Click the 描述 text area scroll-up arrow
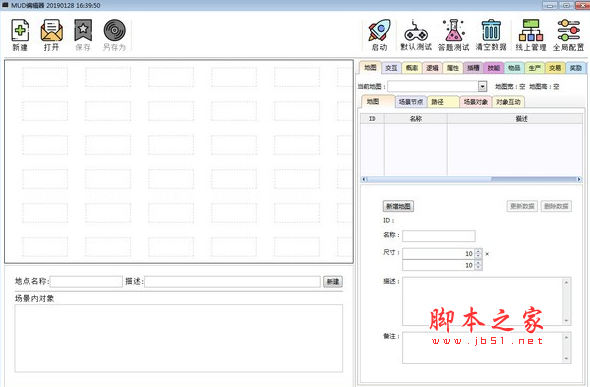Viewport: 590px width, 387px height. click(566, 282)
